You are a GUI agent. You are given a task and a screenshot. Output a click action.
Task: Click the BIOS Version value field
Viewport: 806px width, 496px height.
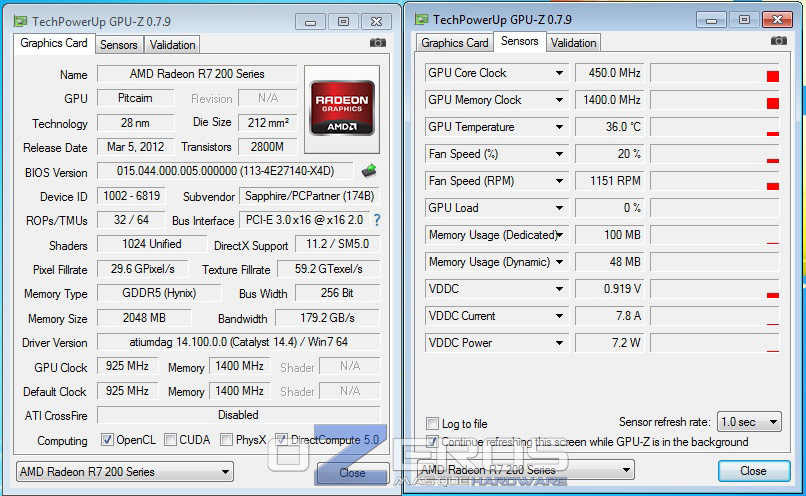pos(225,171)
